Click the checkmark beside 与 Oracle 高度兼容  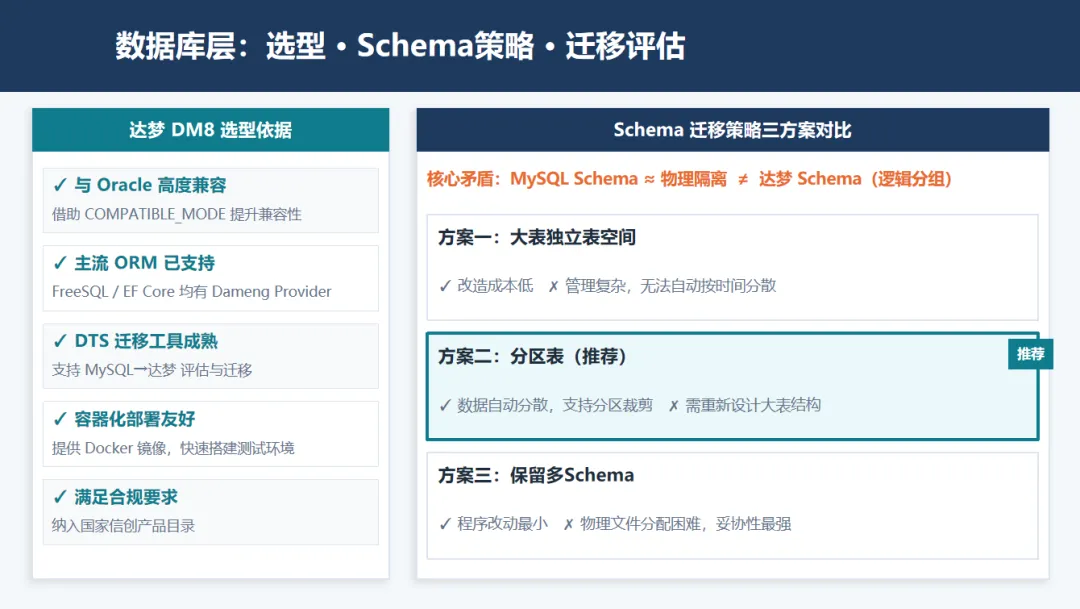pyautogui.click(x=60, y=185)
